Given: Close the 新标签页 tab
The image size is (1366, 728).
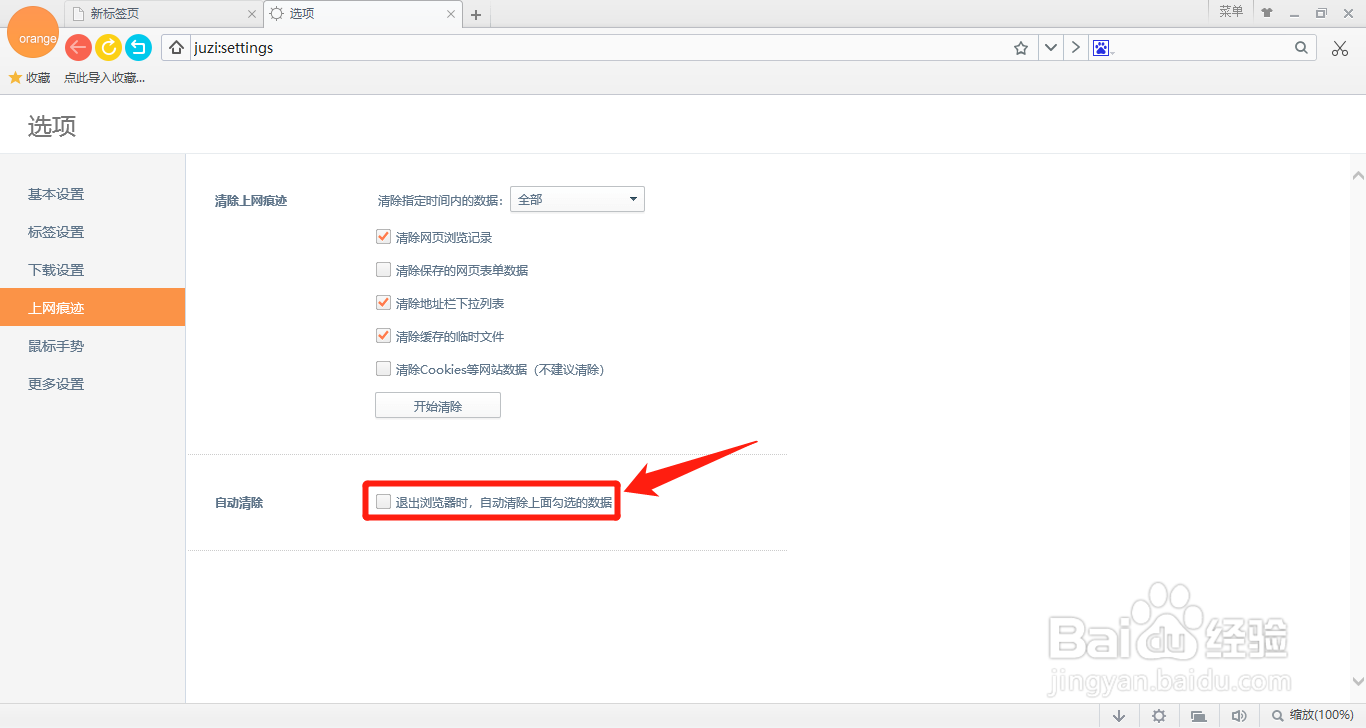Looking at the screenshot, I should 252,14.
